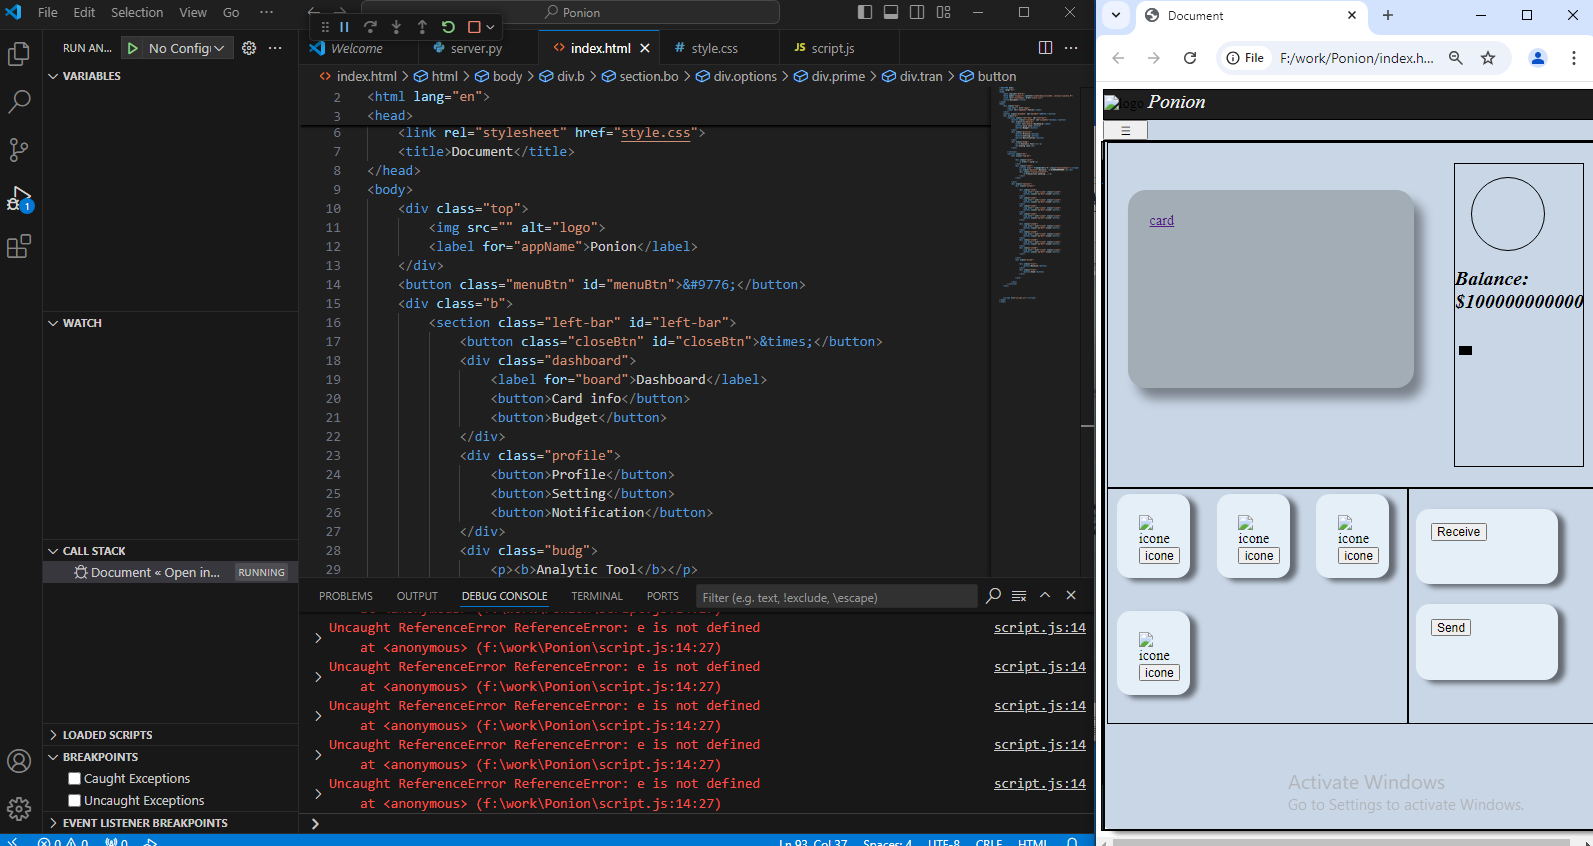Click the Step Over debug icon

point(370,27)
